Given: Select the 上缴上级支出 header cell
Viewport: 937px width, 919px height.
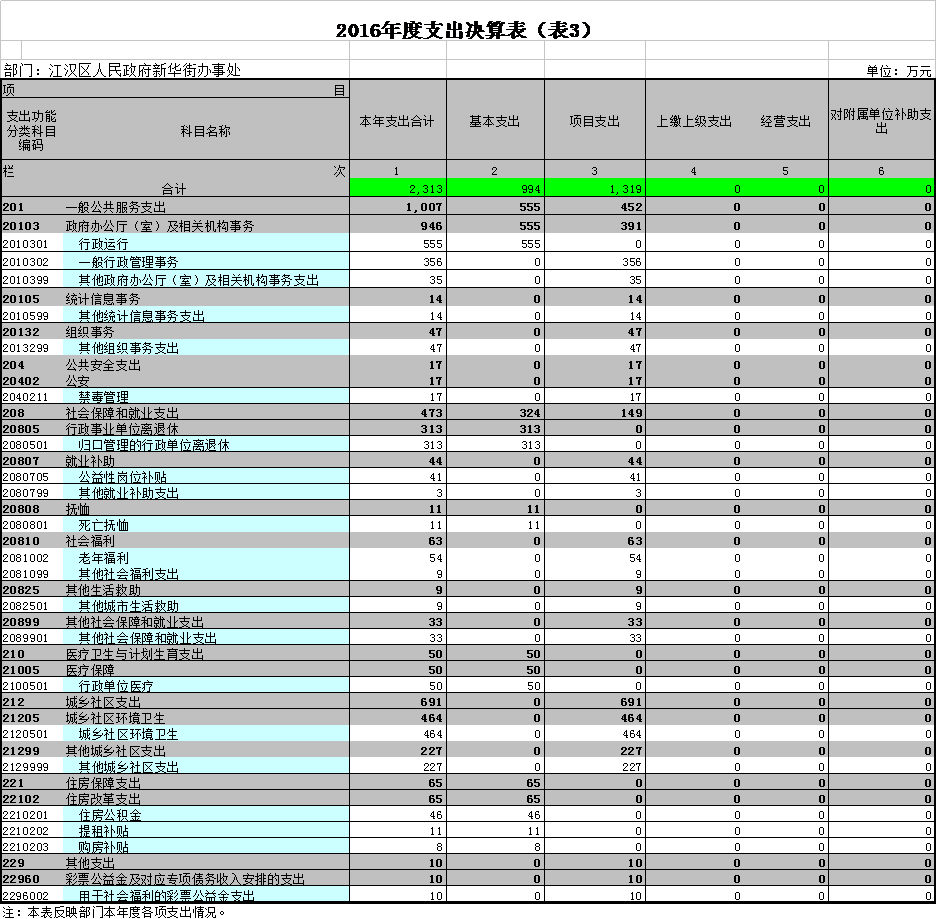Looking at the screenshot, I should click(x=694, y=122).
